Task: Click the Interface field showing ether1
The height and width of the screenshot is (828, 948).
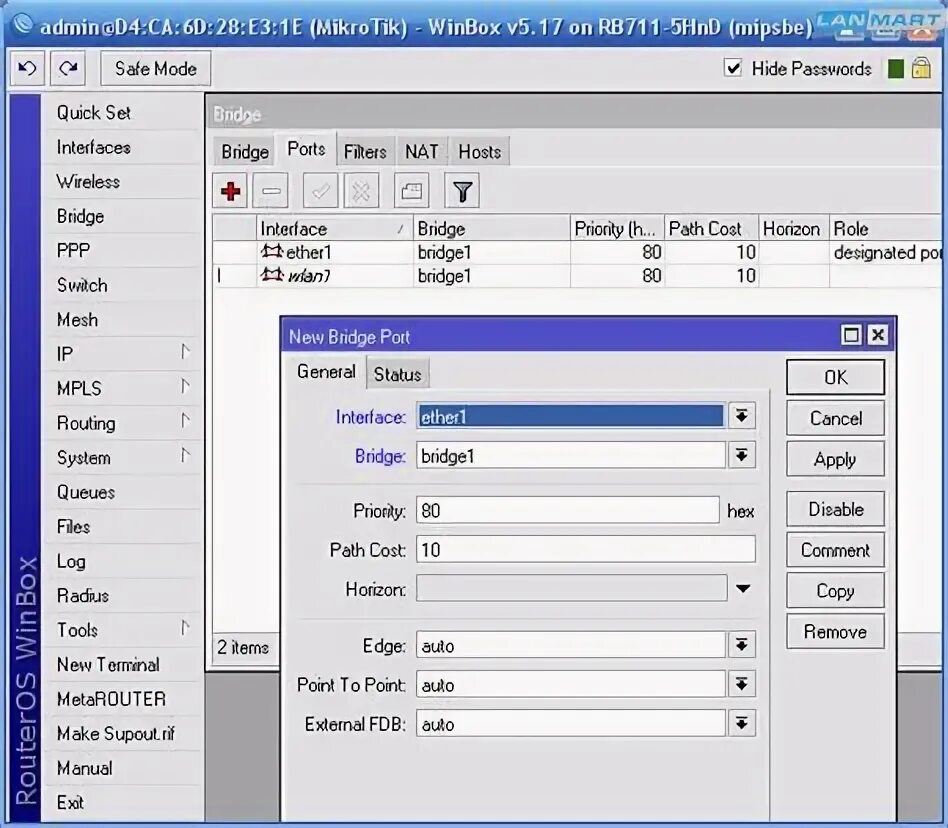Action: [571, 416]
